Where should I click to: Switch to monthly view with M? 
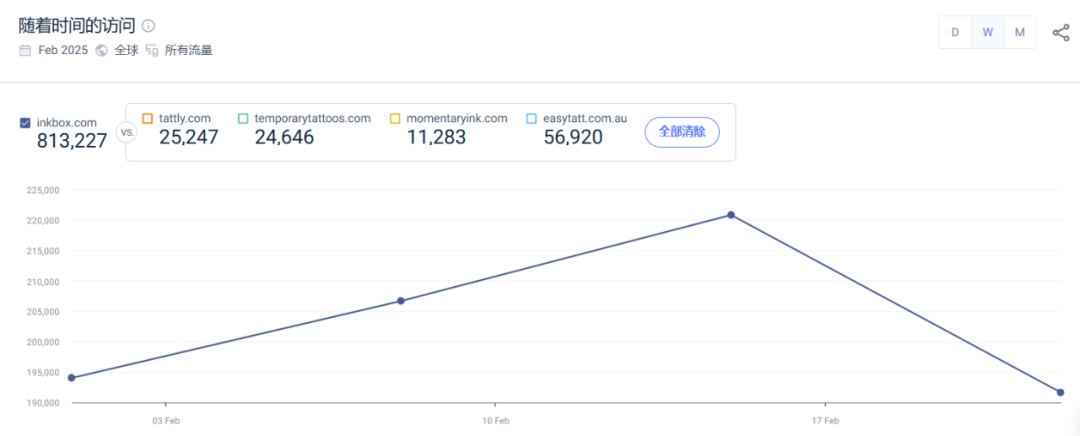click(x=1020, y=32)
